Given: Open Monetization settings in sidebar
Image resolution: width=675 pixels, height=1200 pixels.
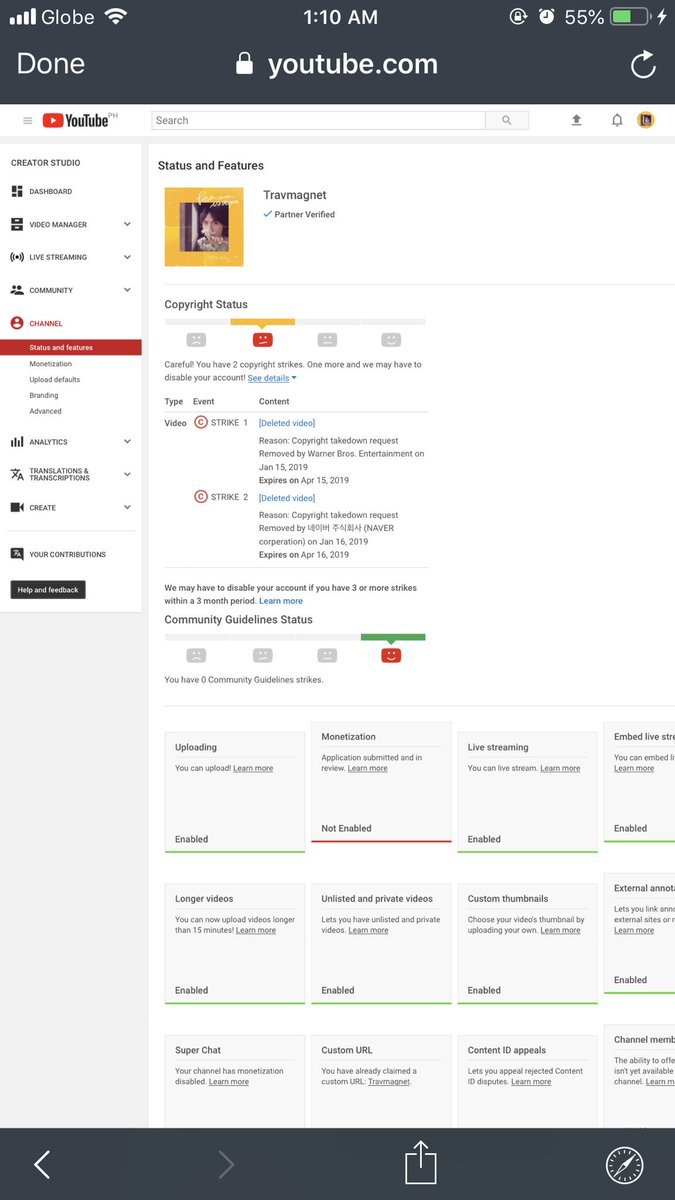Looking at the screenshot, I should 51,364.
